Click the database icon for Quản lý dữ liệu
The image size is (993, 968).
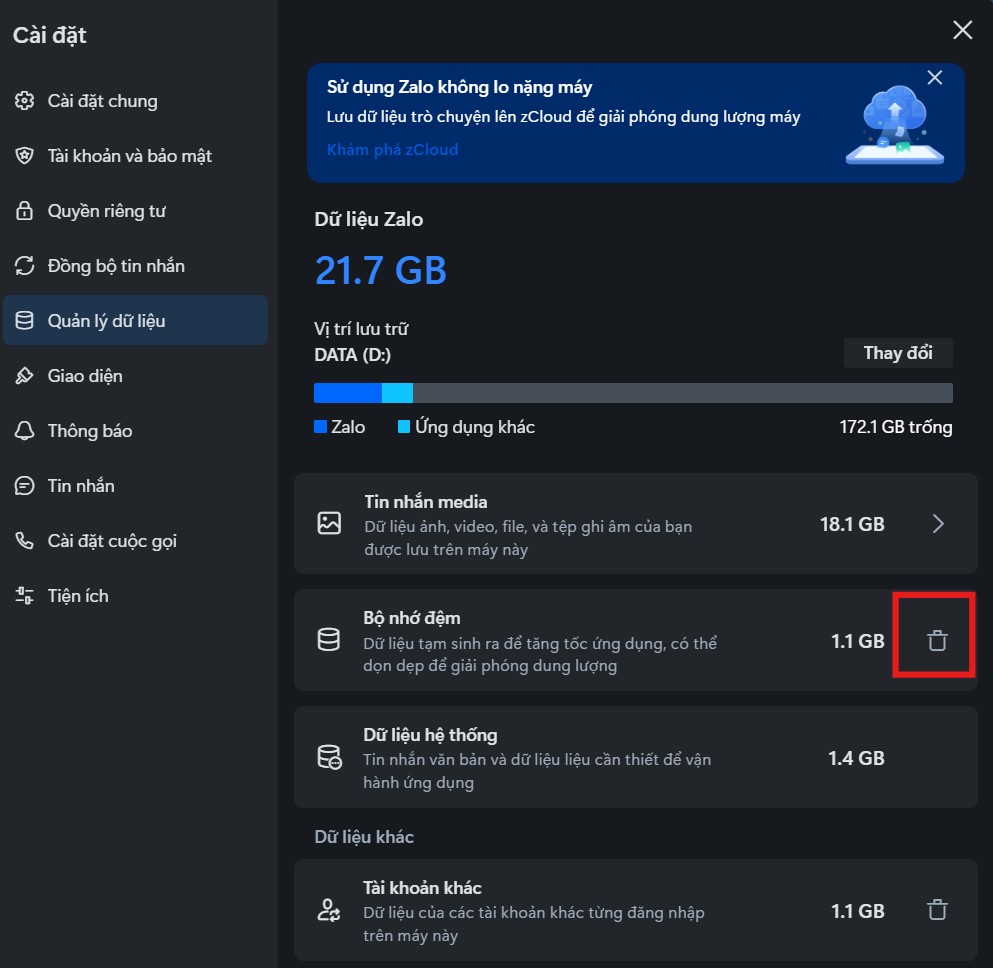click(24, 320)
